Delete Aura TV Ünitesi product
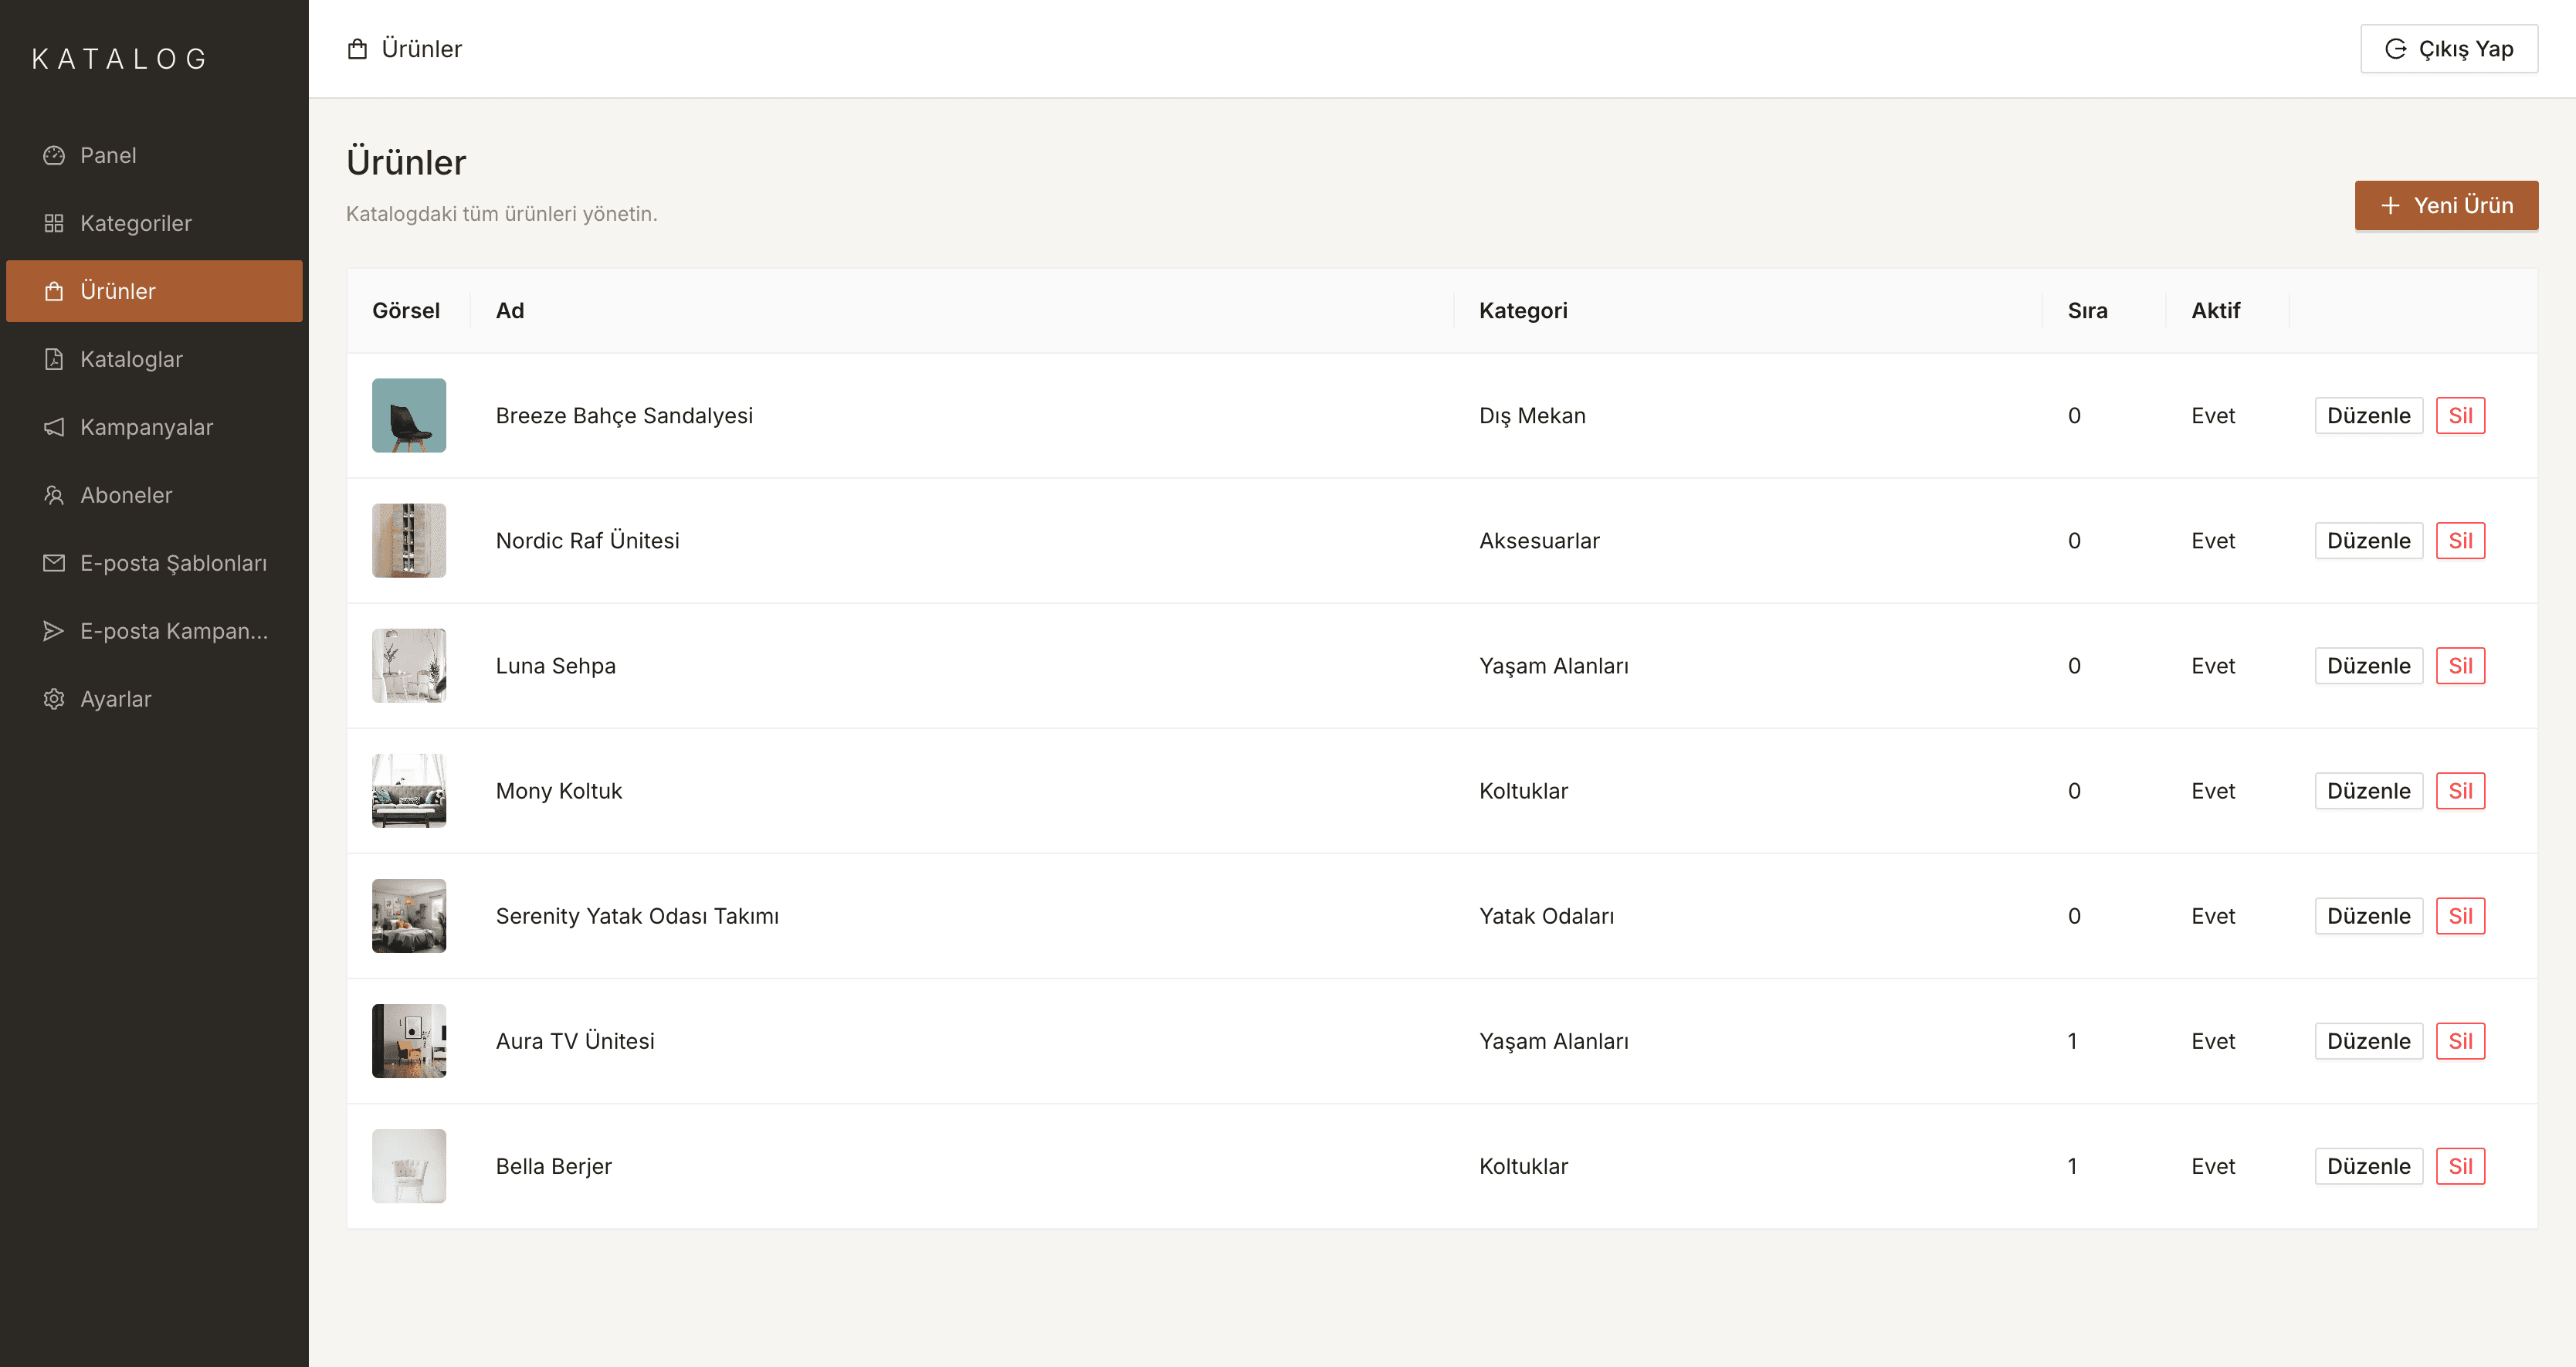 pos(2460,1041)
